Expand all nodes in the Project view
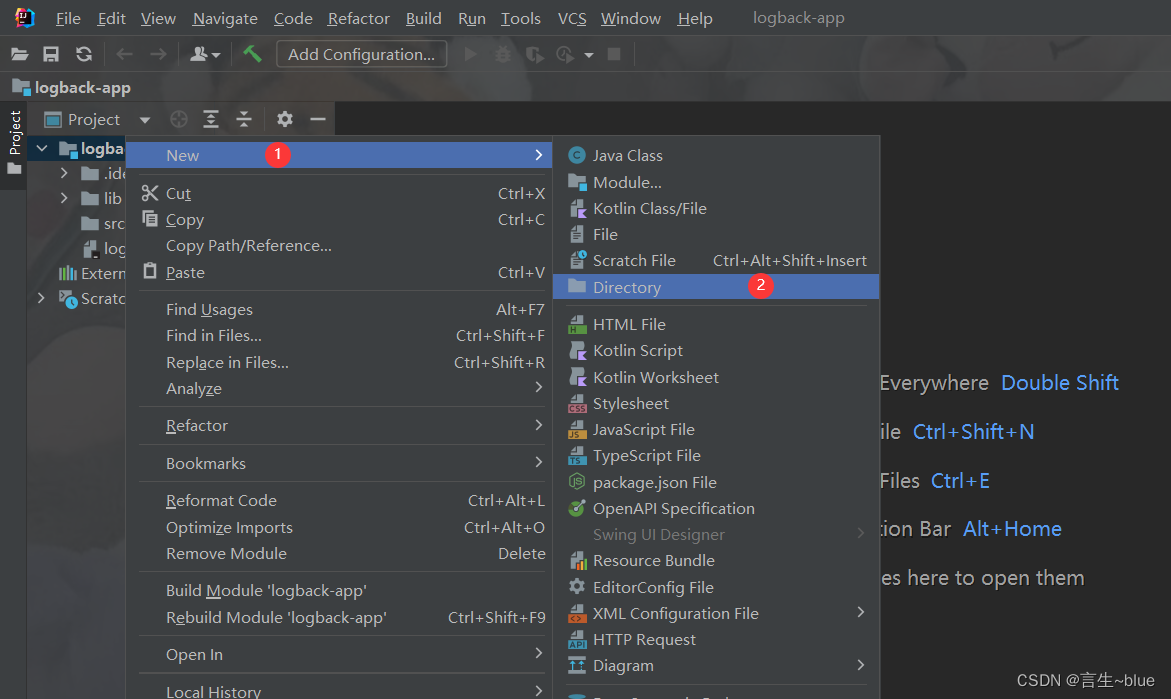Viewport: 1171px width, 699px height. [x=210, y=118]
